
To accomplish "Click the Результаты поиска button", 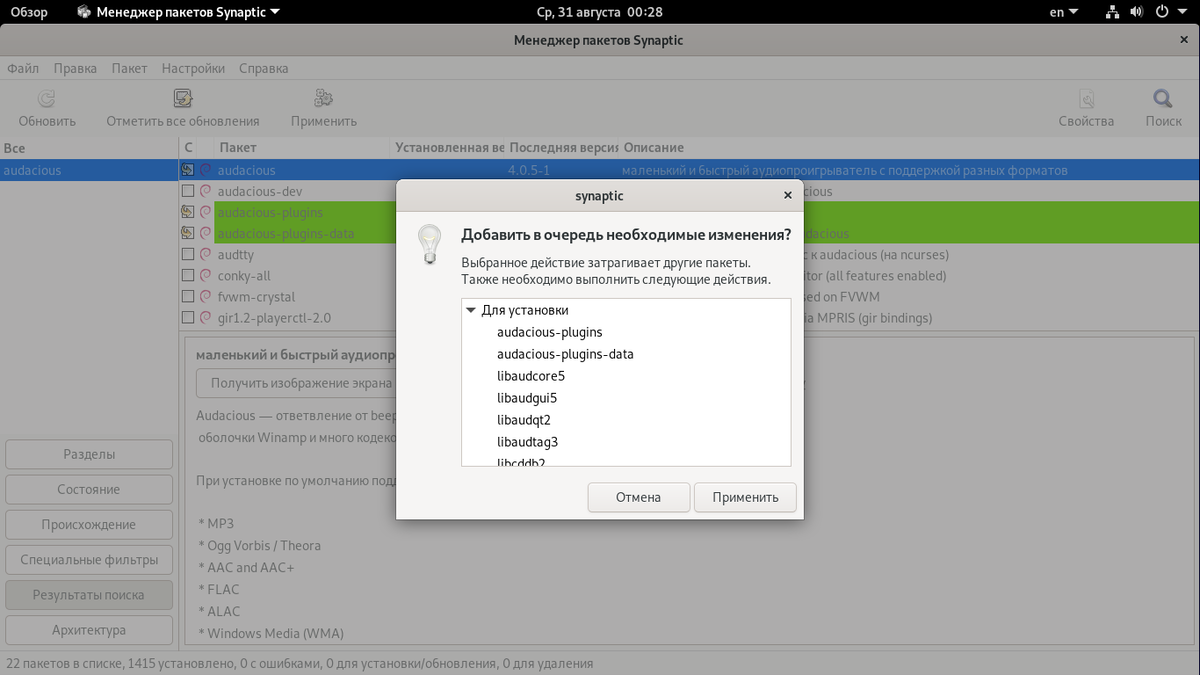I will [x=89, y=594].
